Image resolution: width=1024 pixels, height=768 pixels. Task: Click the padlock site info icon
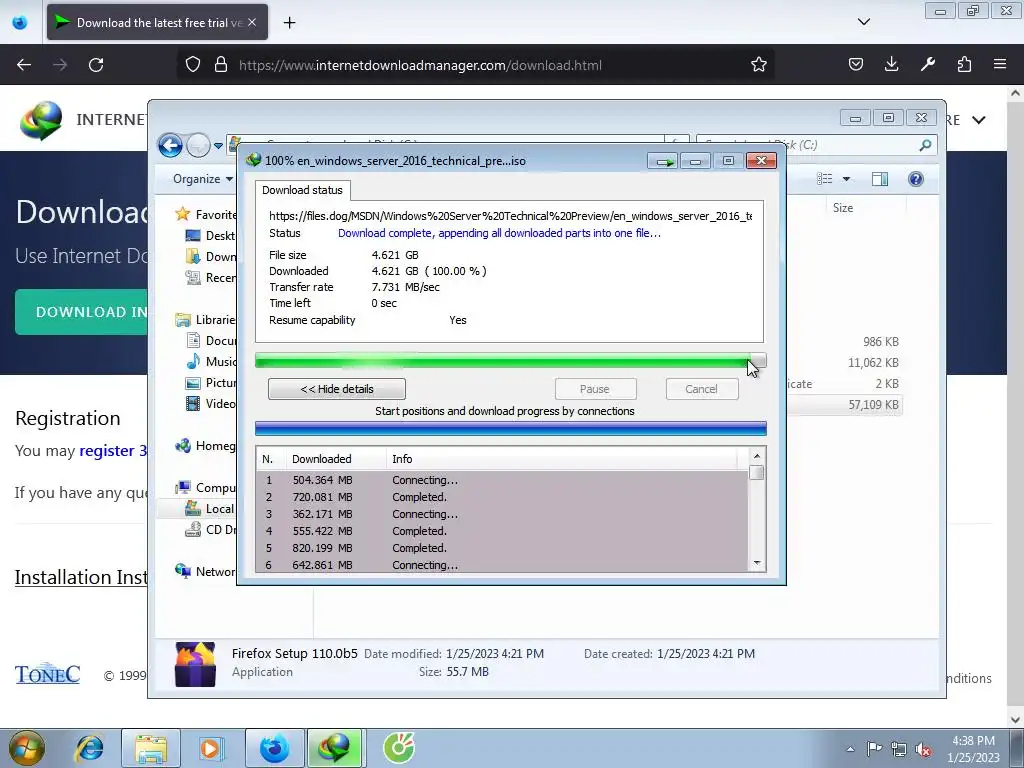221,65
